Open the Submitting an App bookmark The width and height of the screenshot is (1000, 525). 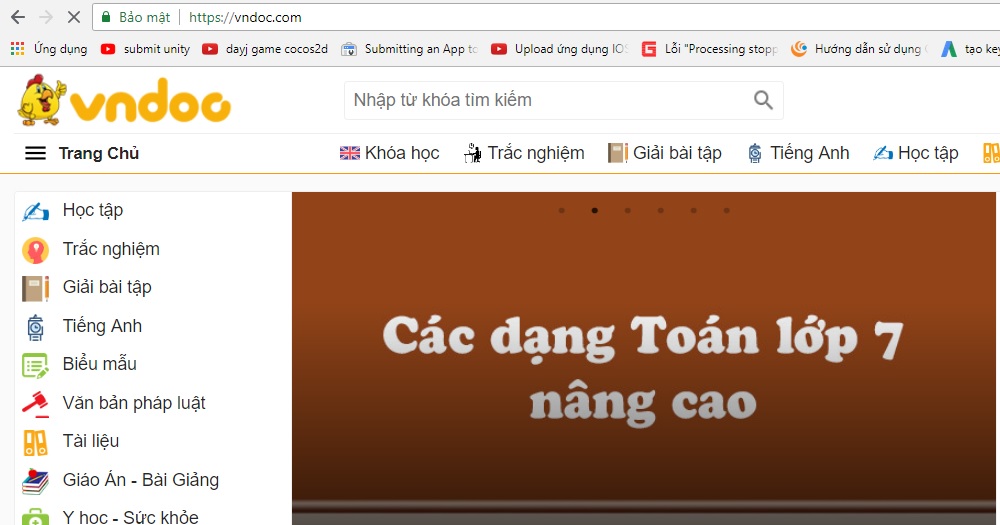(x=409, y=49)
